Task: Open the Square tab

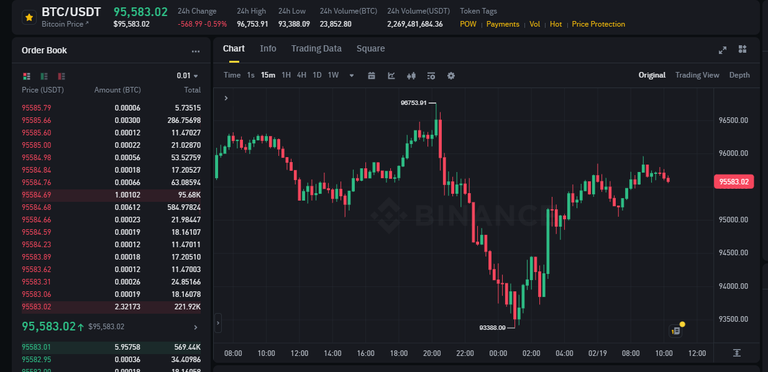Action: (x=371, y=48)
